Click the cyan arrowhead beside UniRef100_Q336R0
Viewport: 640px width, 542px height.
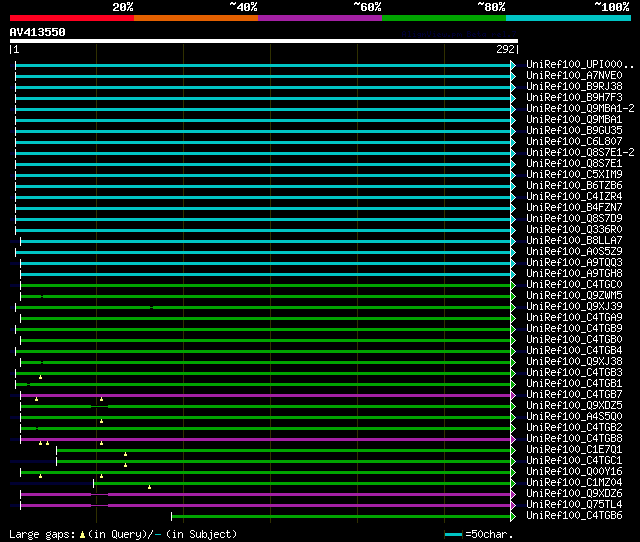pyautogui.click(x=513, y=229)
